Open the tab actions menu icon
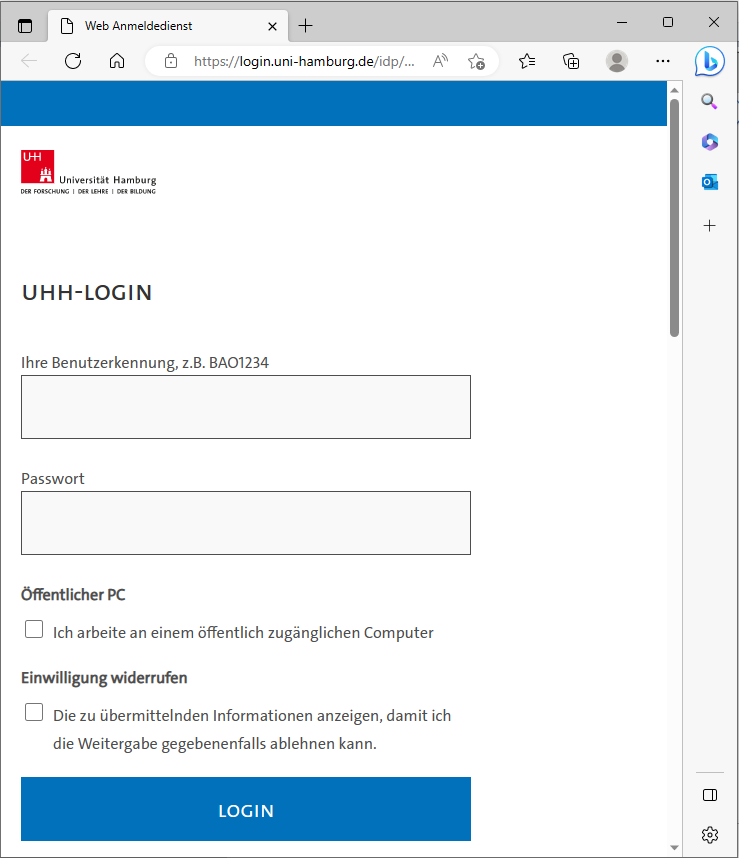Screen dimensions: 739x858 [x=25, y=26]
